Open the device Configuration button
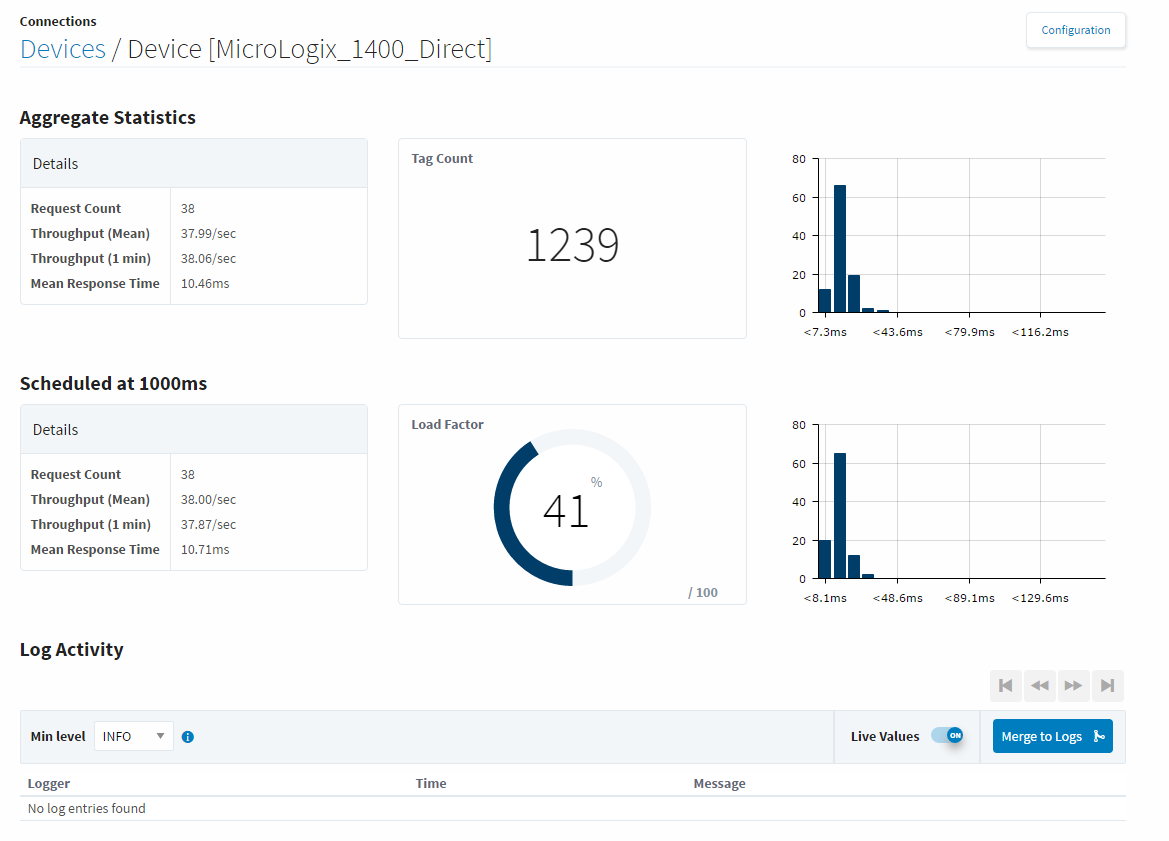This screenshot has width=1169, height=841. point(1075,30)
